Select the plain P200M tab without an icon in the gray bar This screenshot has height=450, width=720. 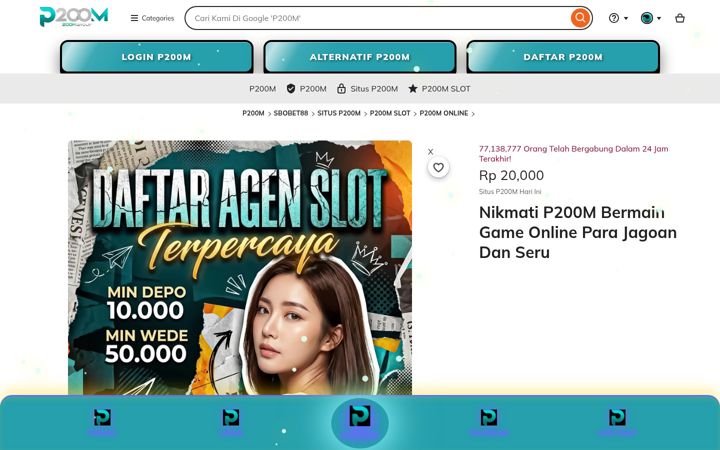(263, 89)
